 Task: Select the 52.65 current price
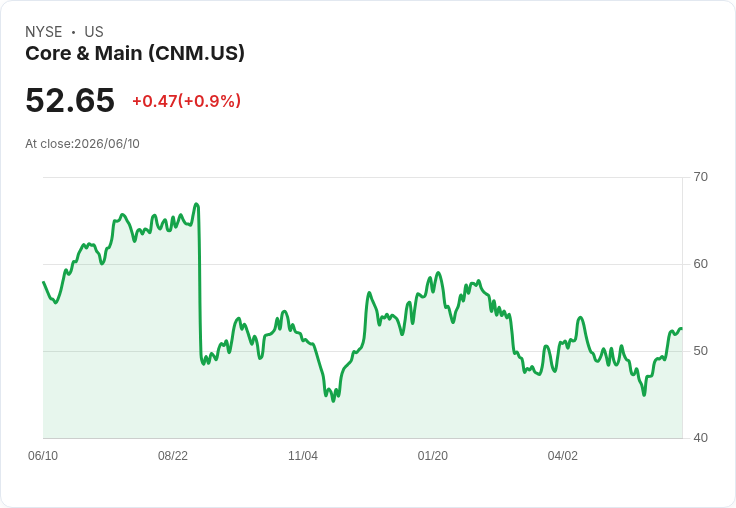point(70,100)
